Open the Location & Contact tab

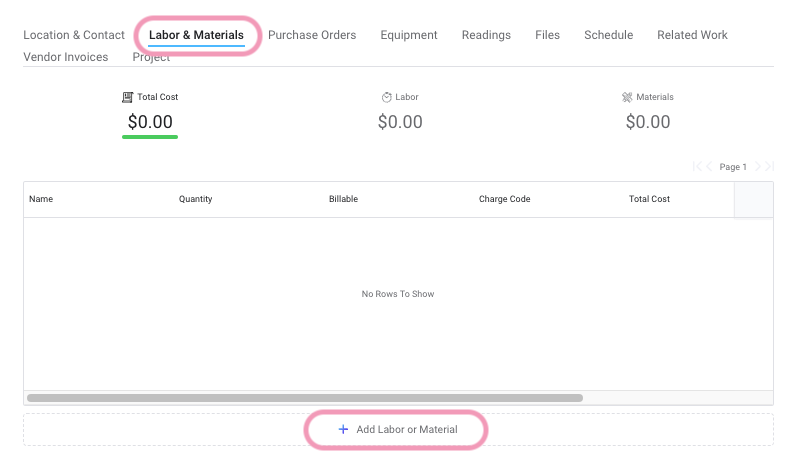[74, 35]
